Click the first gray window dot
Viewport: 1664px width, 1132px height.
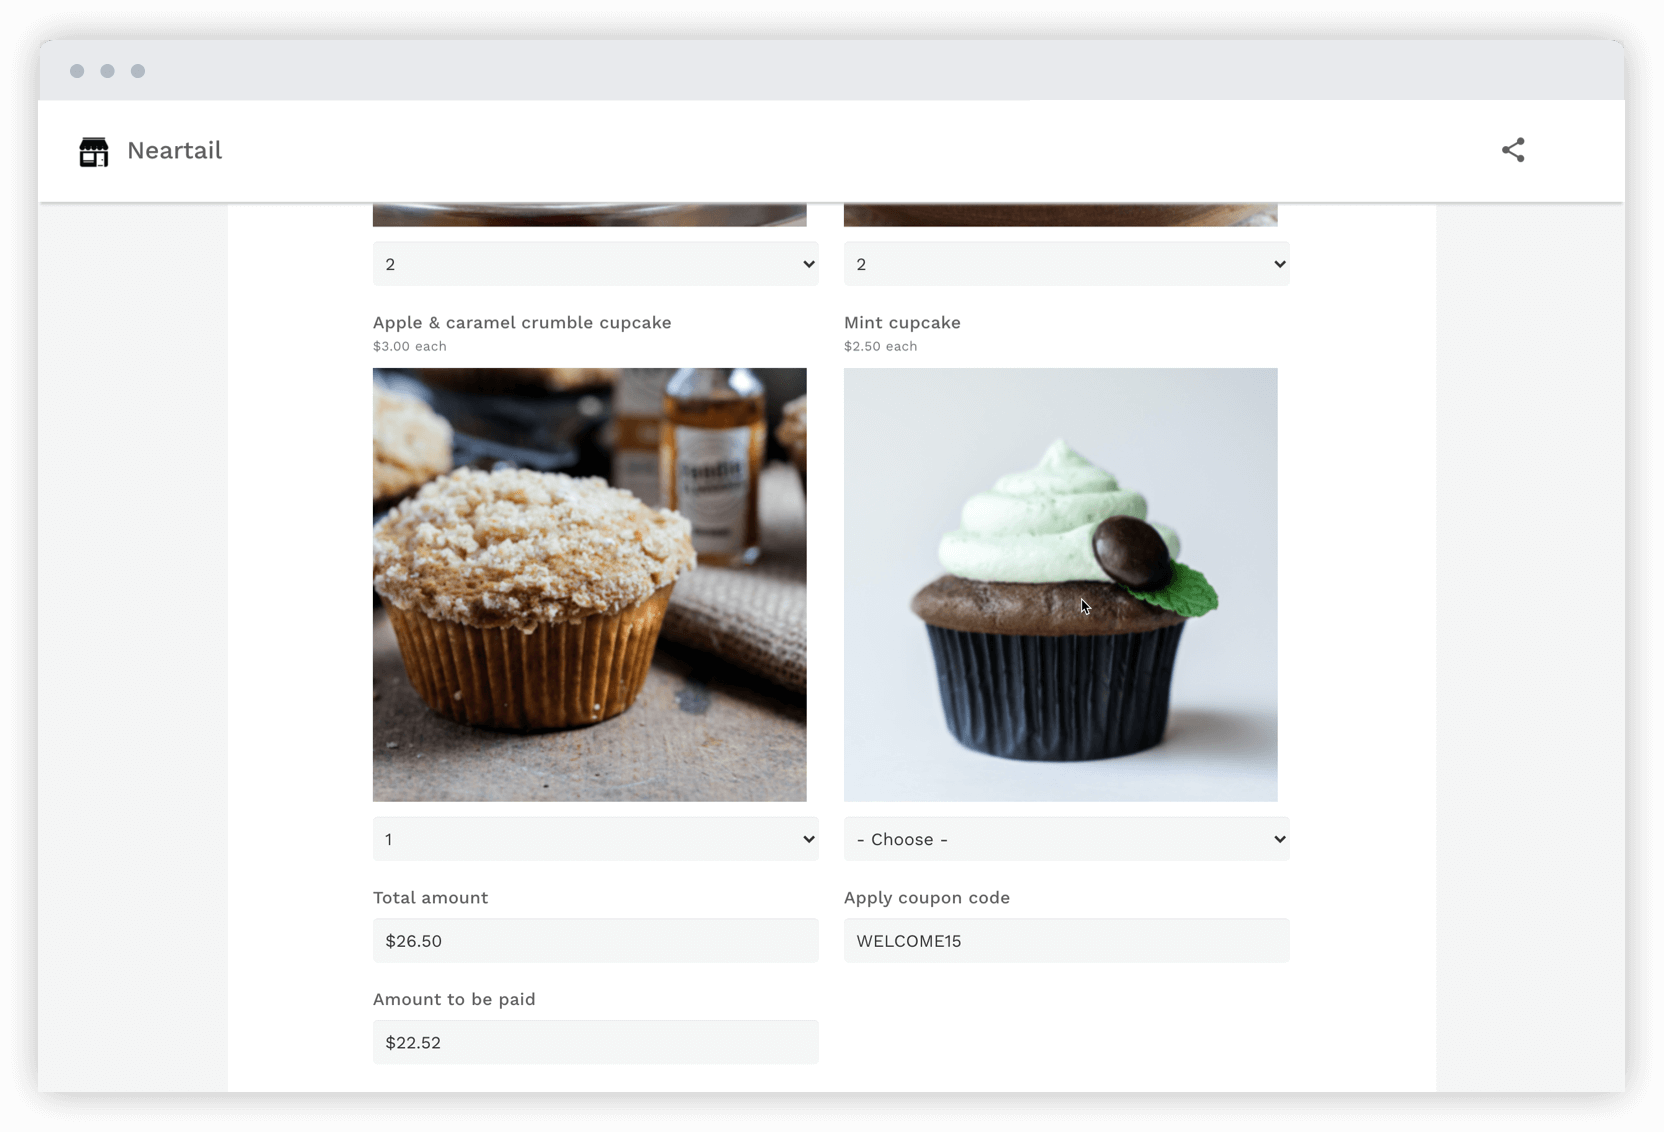point(77,71)
